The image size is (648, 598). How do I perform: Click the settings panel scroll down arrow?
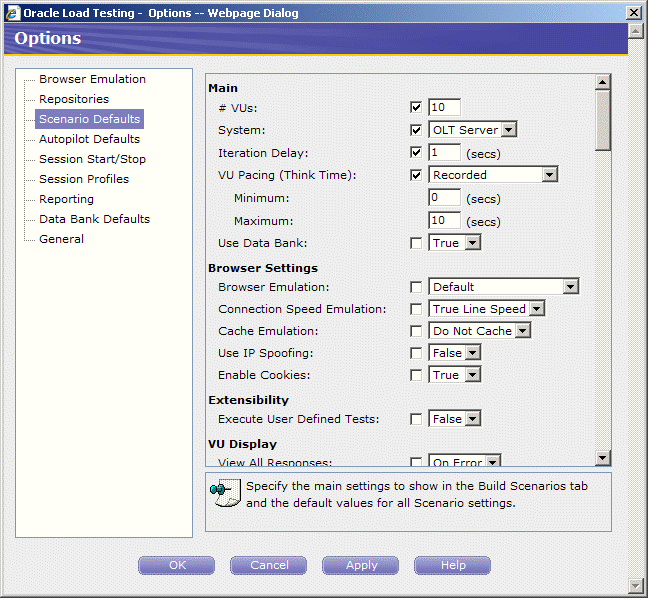point(603,457)
